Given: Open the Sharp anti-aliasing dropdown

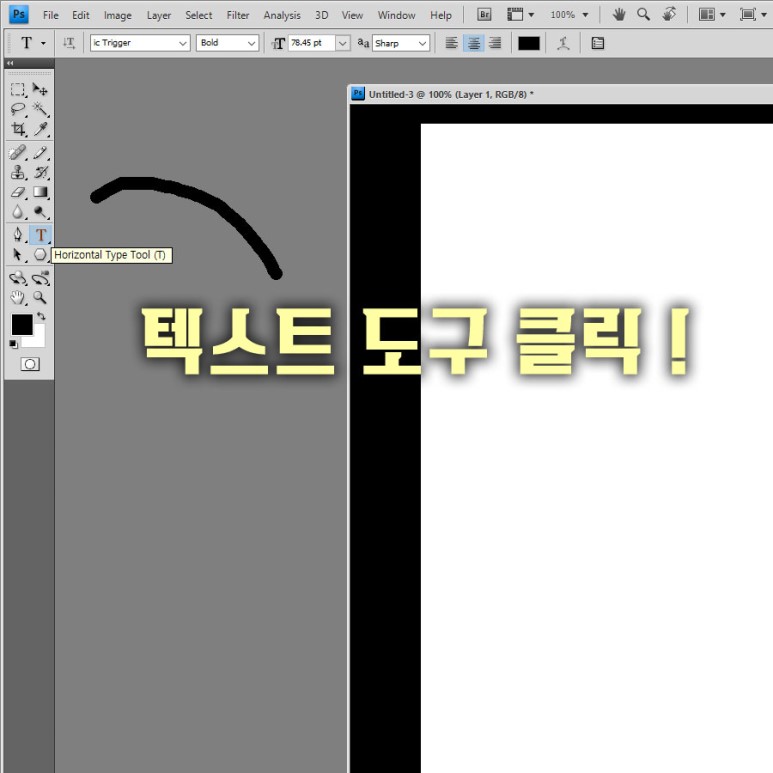Looking at the screenshot, I should (x=400, y=43).
